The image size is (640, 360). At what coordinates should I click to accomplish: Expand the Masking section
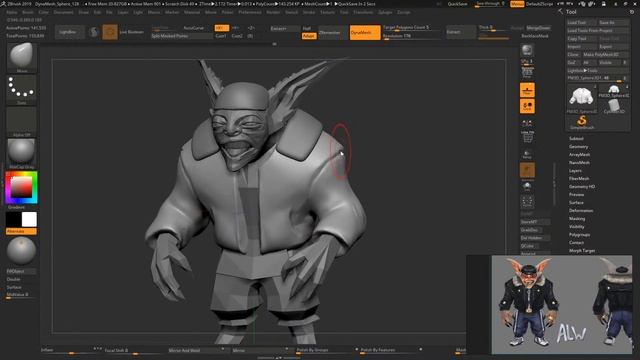[x=577, y=219]
